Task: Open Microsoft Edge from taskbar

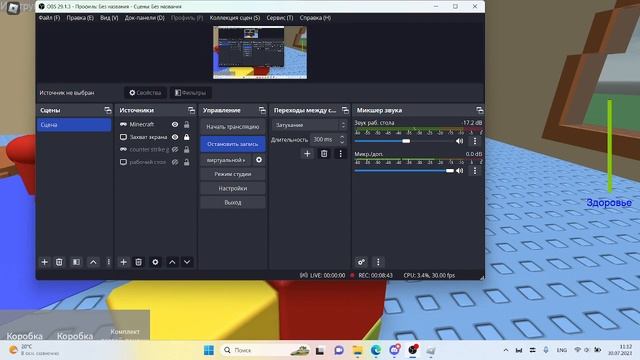Action: pos(376,350)
